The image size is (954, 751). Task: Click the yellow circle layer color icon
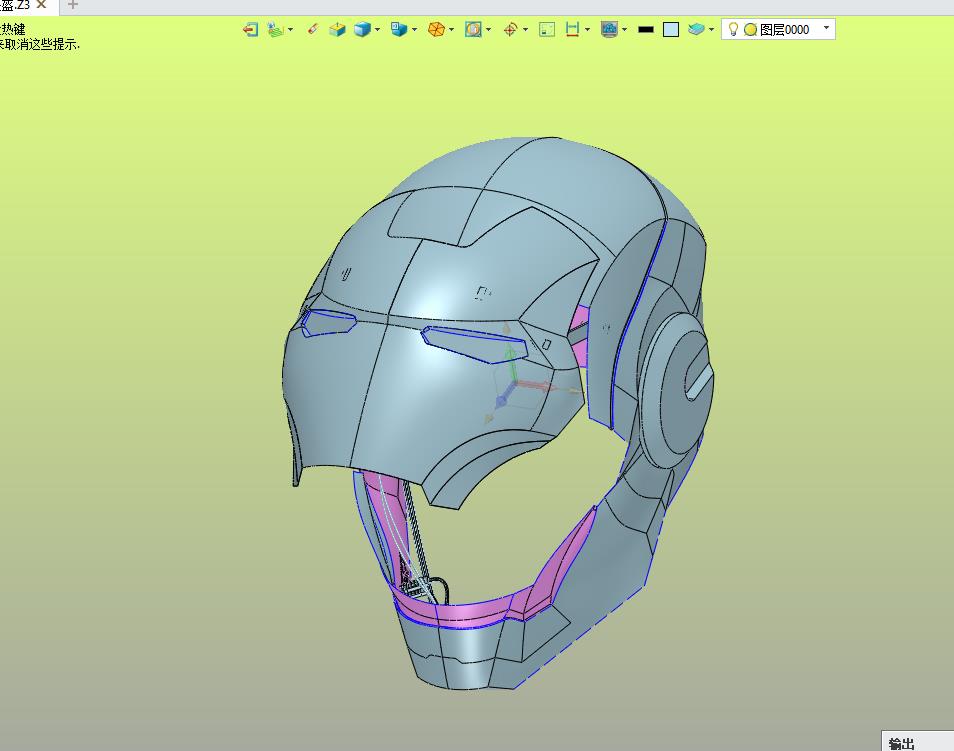tap(750, 29)
